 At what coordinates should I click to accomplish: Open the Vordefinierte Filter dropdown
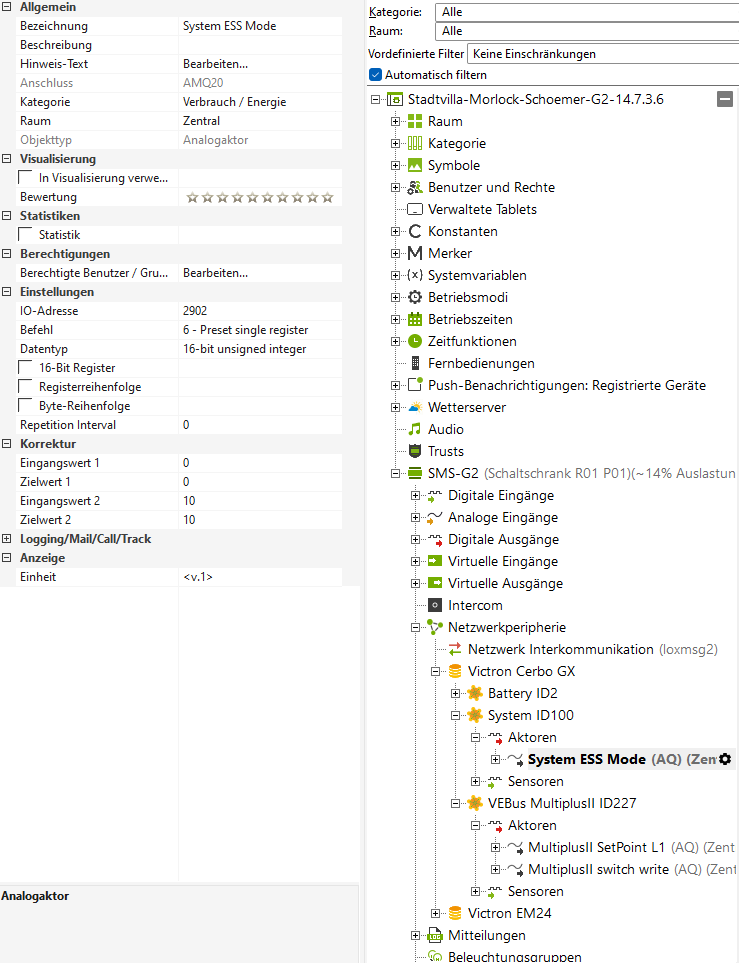tap(603, 54)
